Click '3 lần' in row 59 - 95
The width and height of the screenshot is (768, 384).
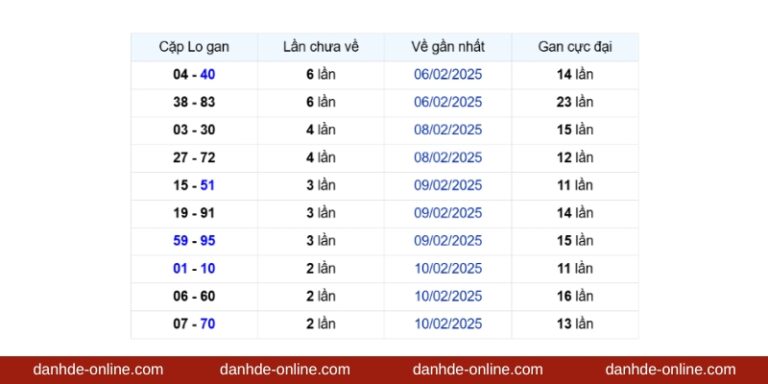(321, 241)
